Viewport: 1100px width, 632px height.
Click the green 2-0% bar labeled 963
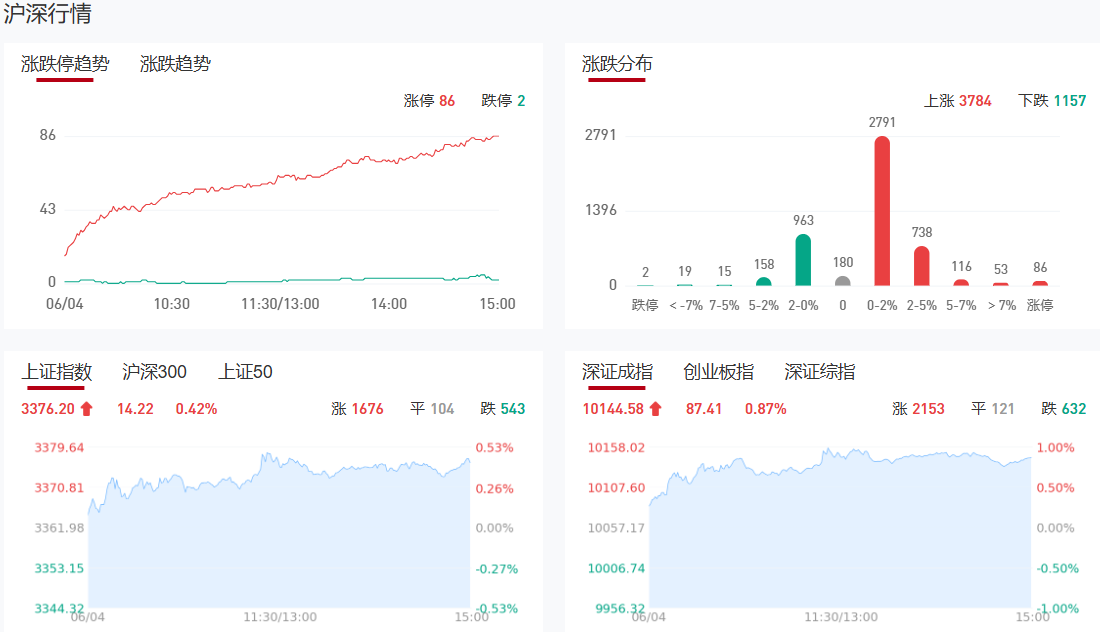click(x=803, y=260)
